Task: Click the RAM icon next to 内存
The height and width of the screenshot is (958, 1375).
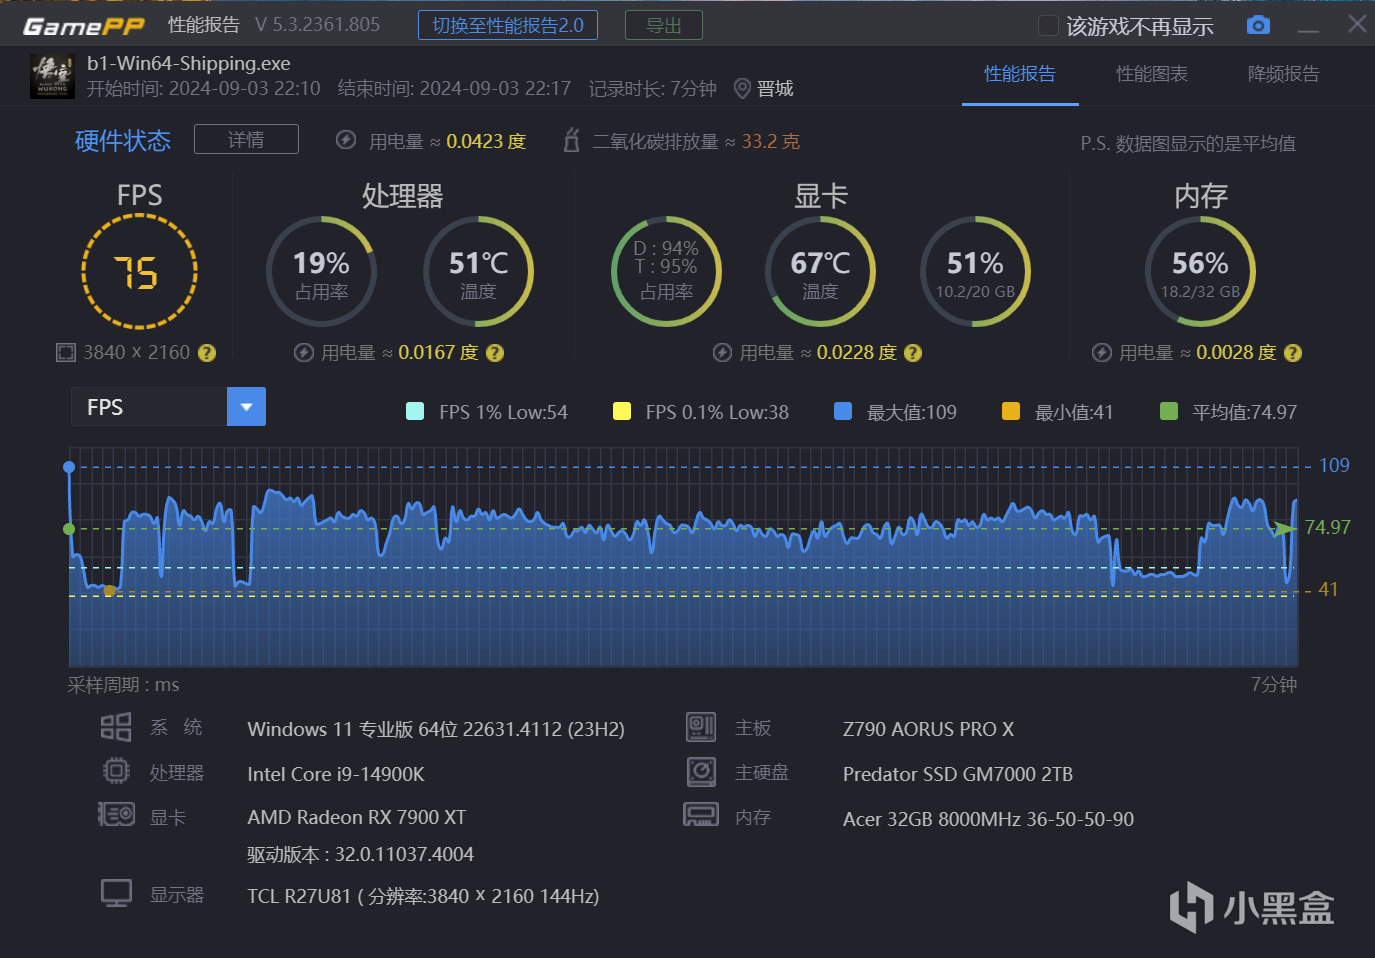Action: [x=701, y=815]
